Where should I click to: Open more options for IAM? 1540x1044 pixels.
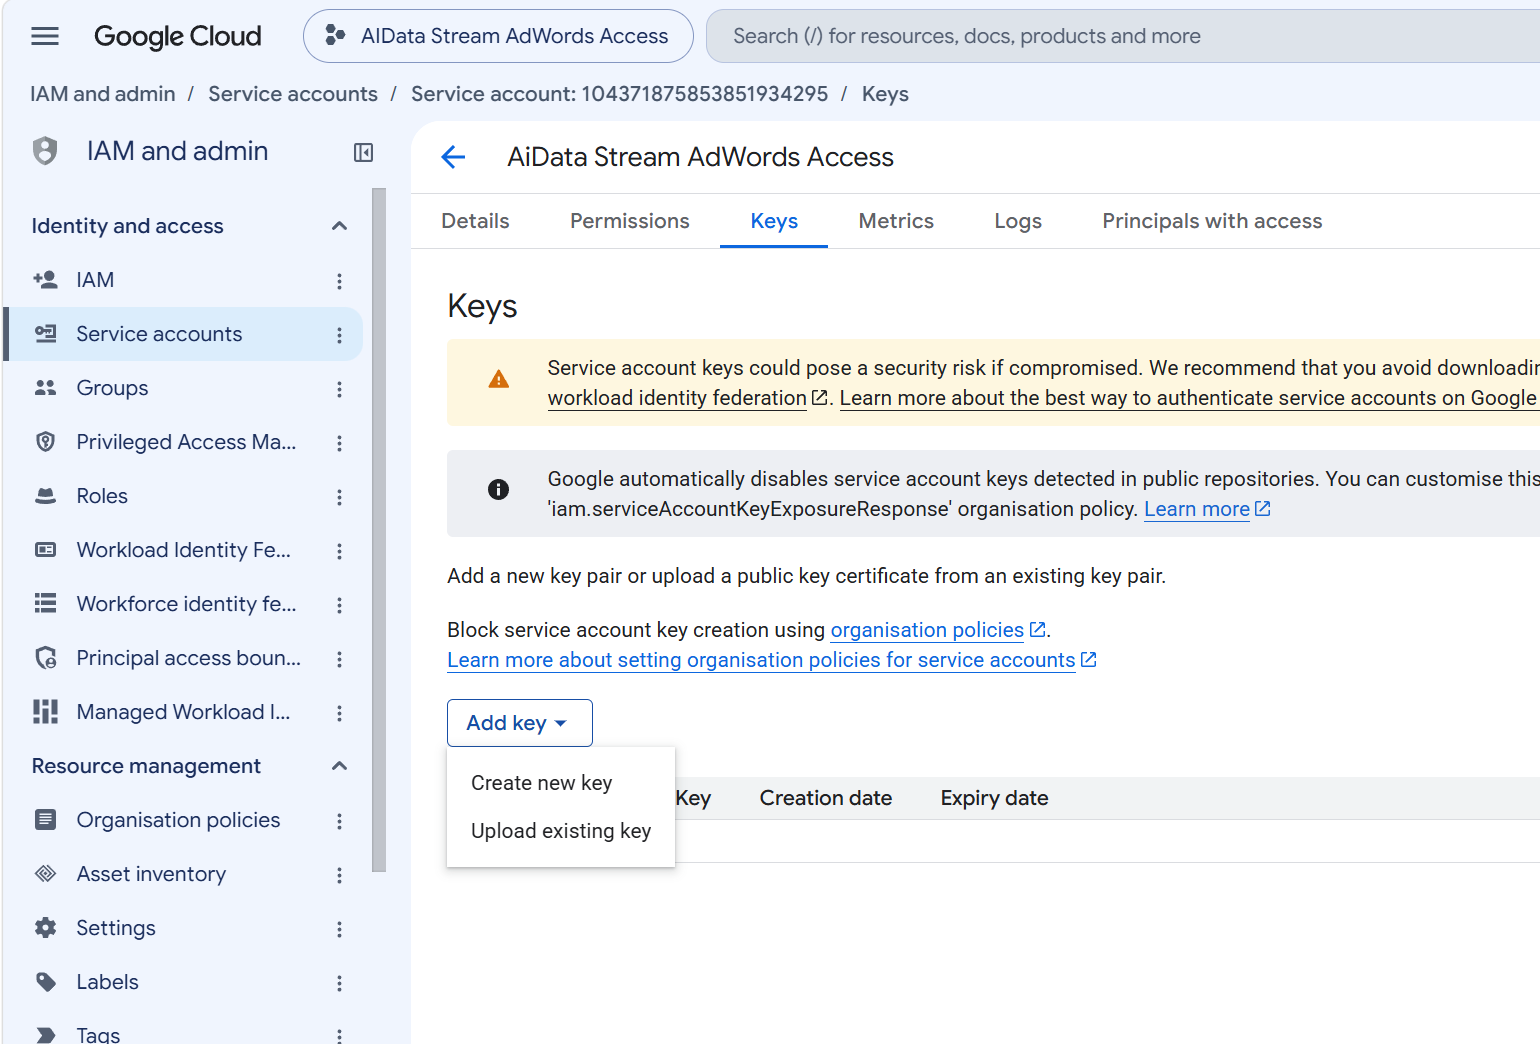point(340,281)
